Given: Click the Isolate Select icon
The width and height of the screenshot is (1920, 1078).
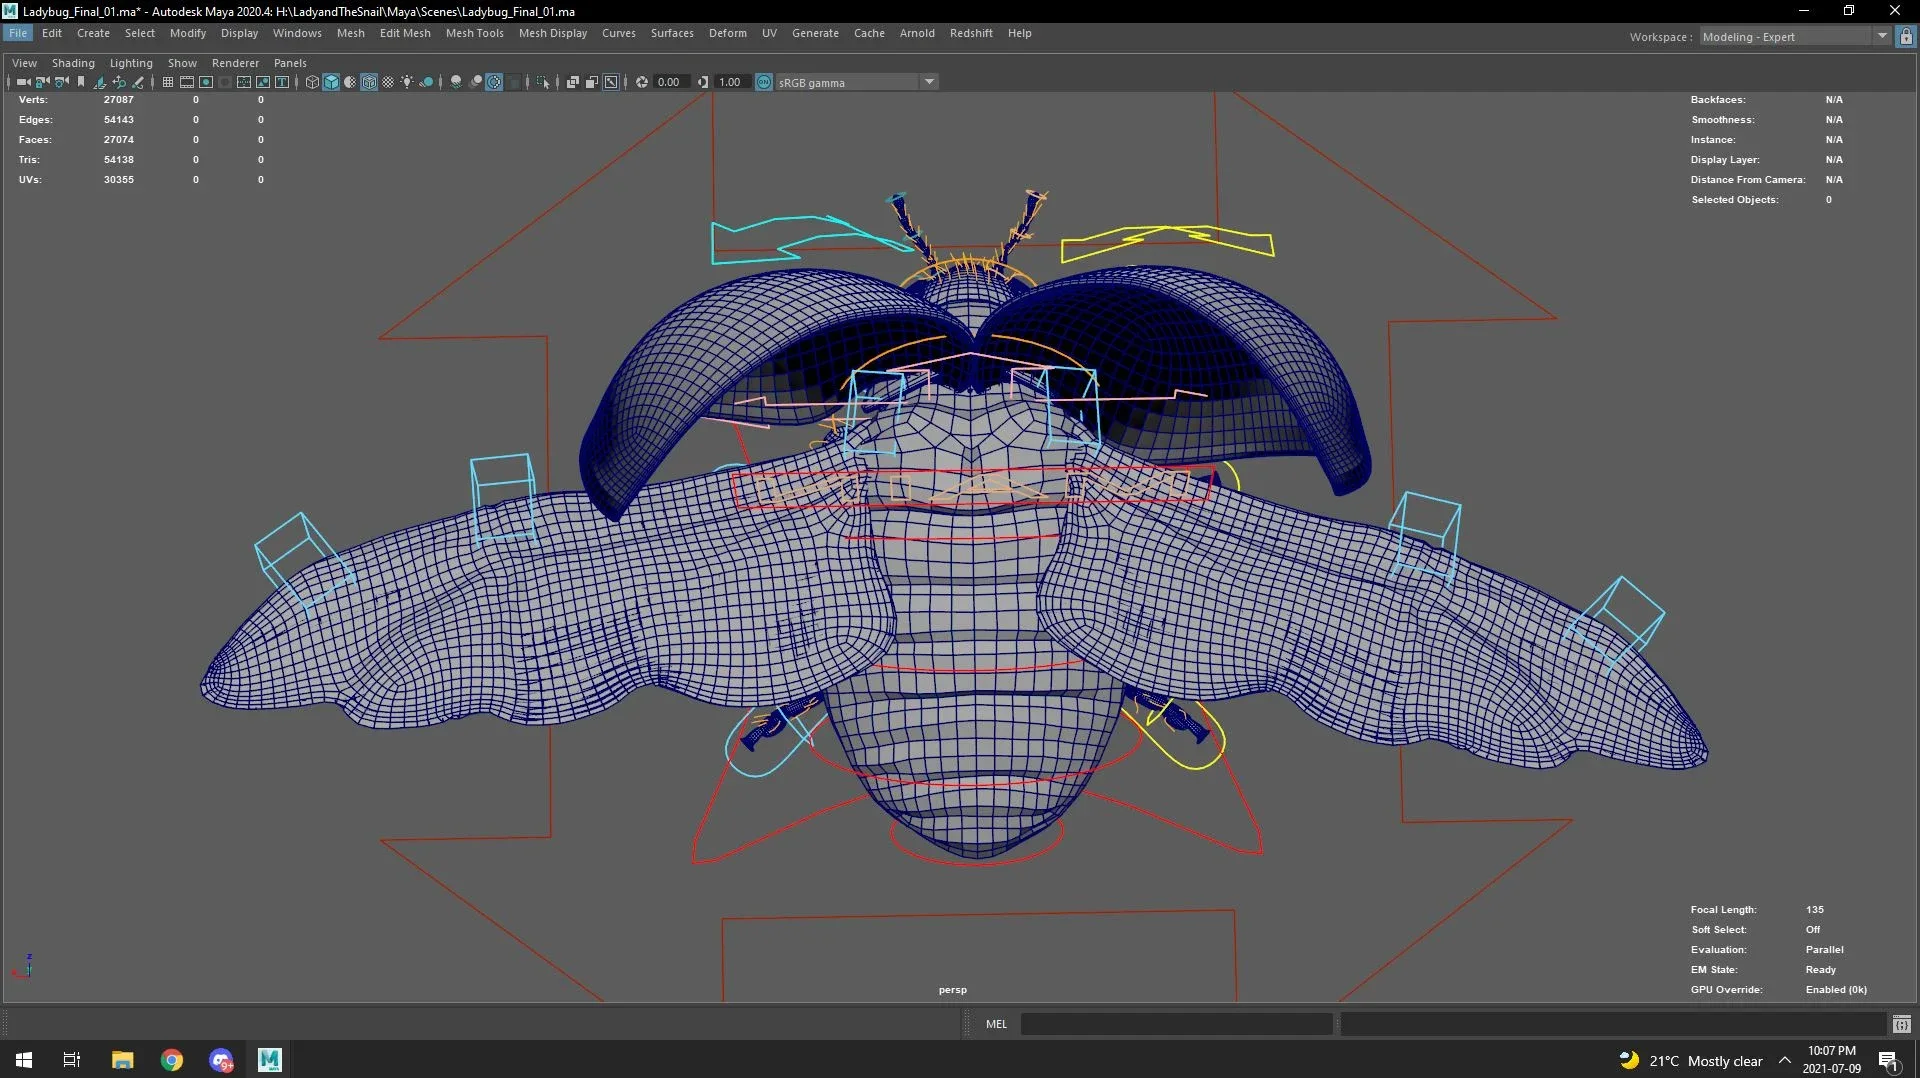Looking at the screenshot, I should [543, 82].
